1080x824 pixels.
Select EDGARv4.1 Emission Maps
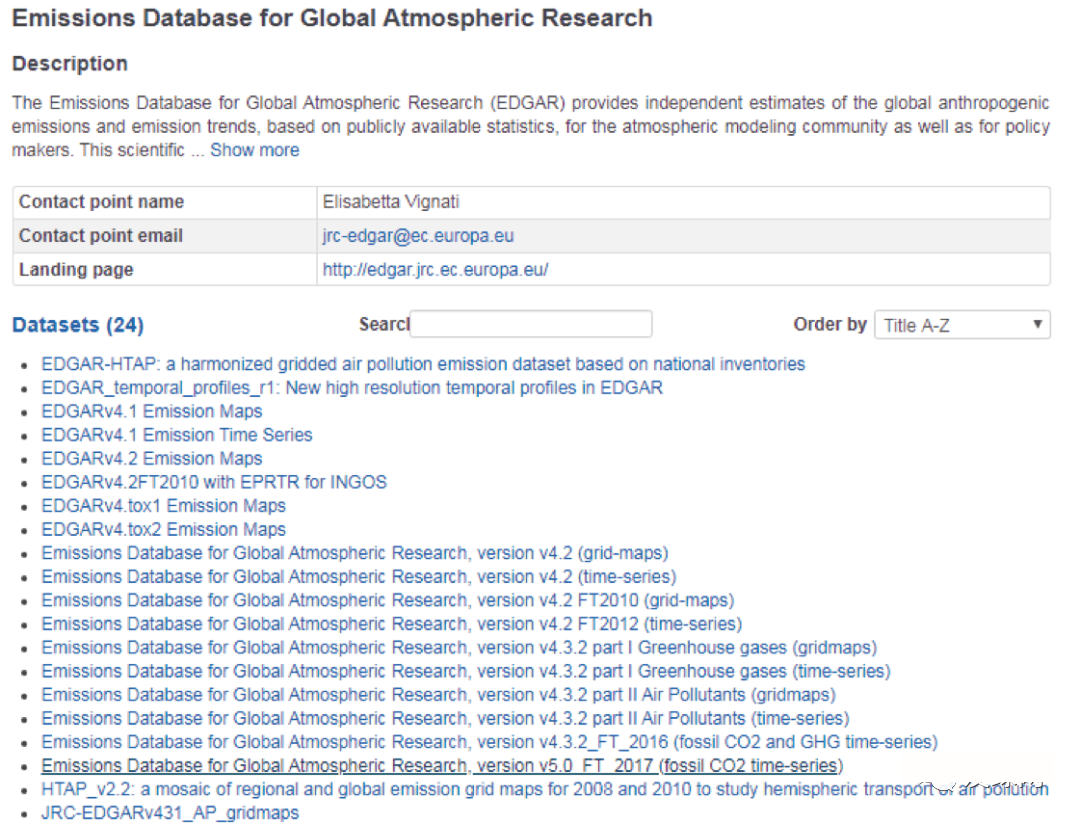(x=152, y=411)
